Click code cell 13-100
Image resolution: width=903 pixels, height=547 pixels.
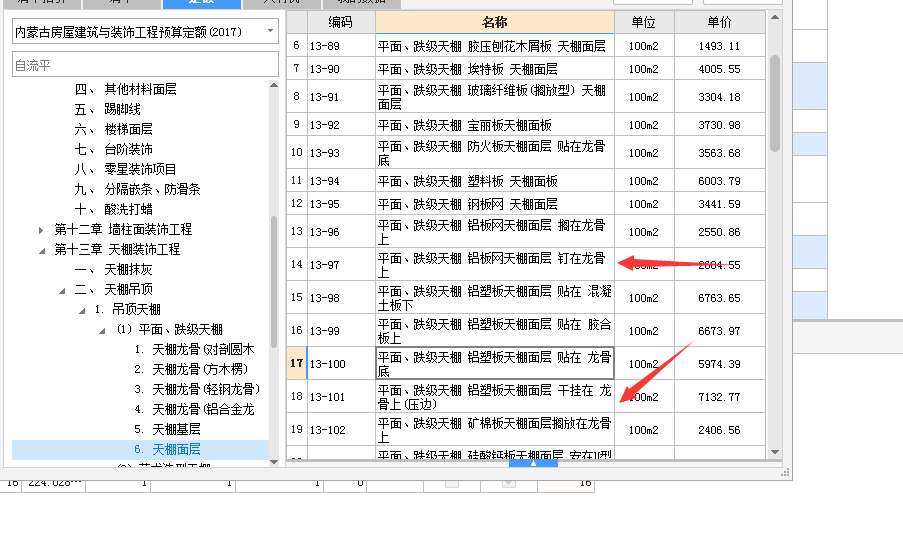pyautogui.click(x=341, y=363)
